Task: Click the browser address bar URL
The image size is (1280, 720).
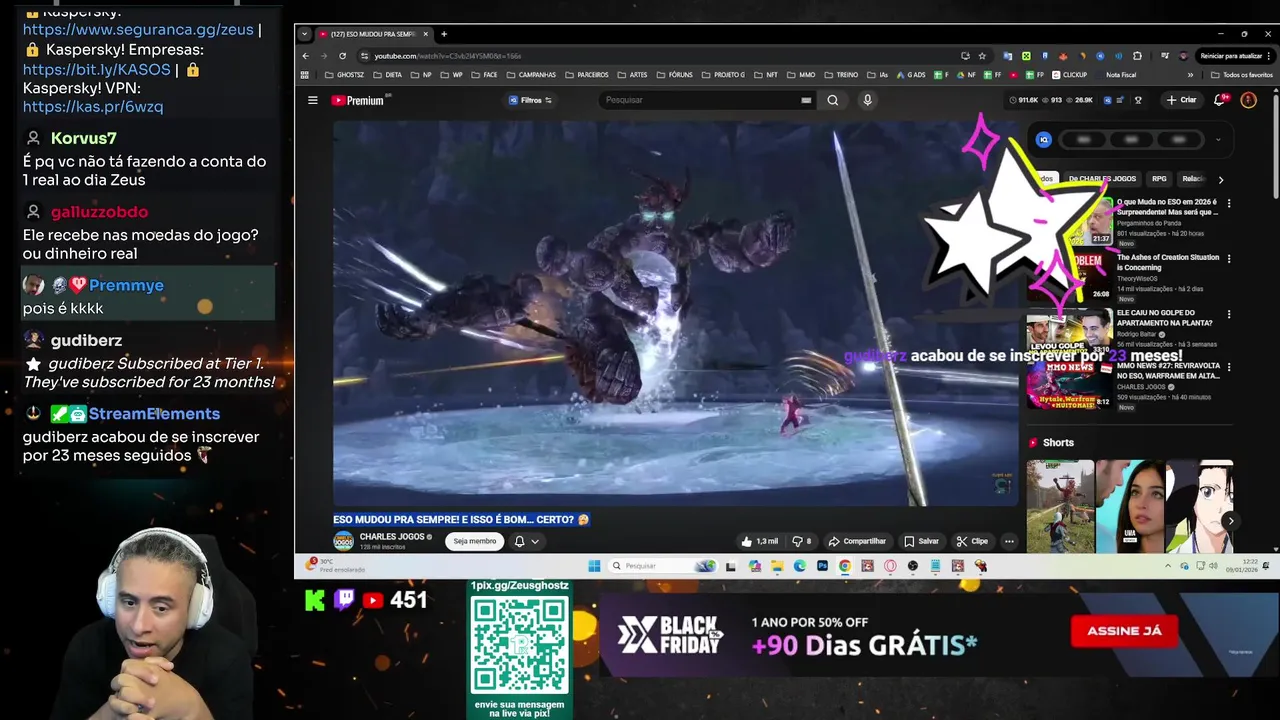Action: (x=447, y=56)
